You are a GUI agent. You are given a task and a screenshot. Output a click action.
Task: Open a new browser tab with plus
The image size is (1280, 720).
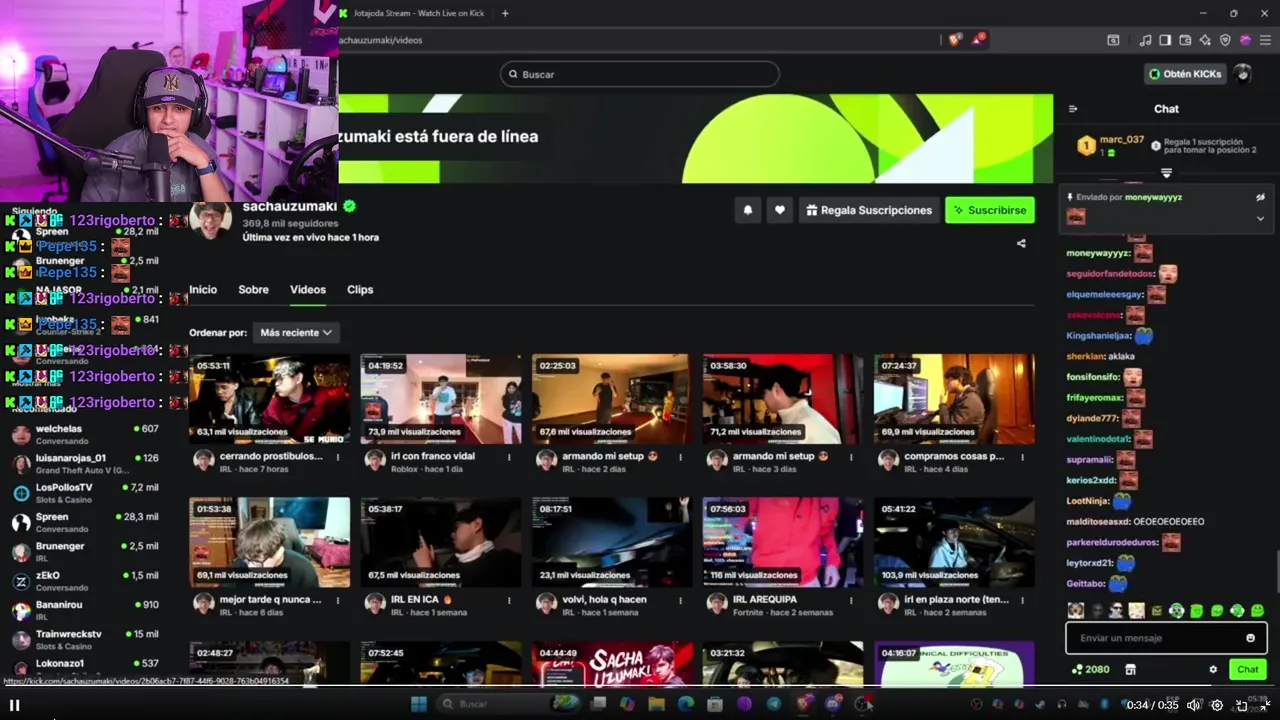coord(505,13)
